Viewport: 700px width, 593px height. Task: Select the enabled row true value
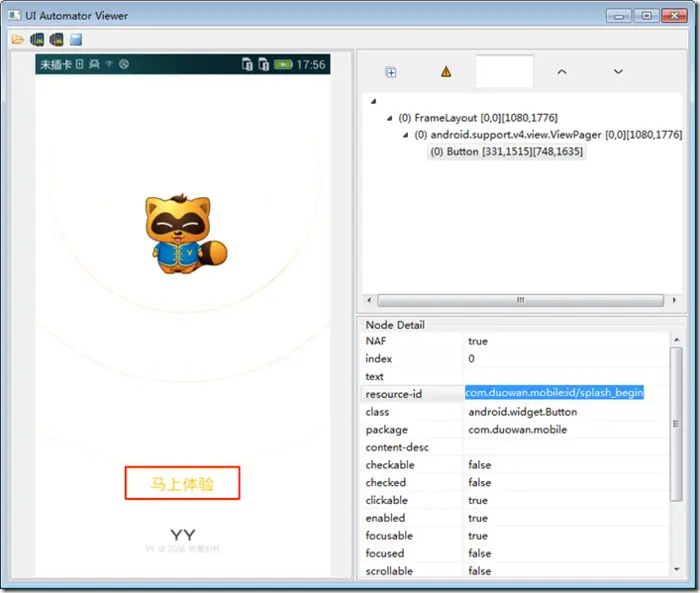click(478, 518)
